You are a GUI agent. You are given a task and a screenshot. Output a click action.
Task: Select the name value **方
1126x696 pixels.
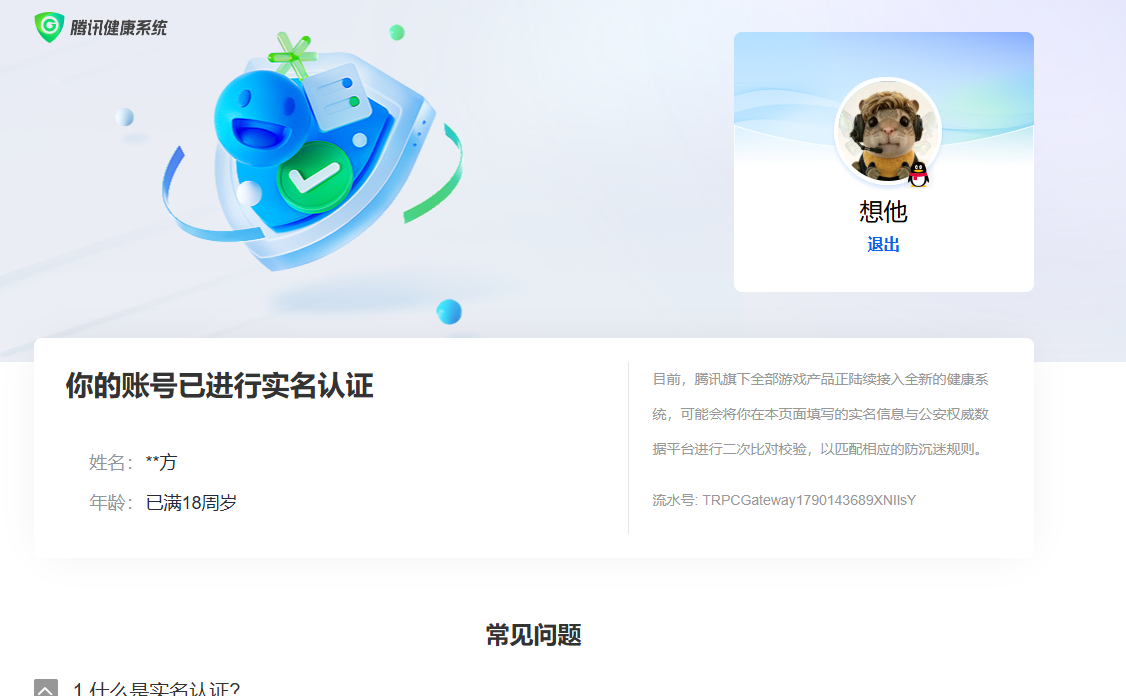pos(161,463)
